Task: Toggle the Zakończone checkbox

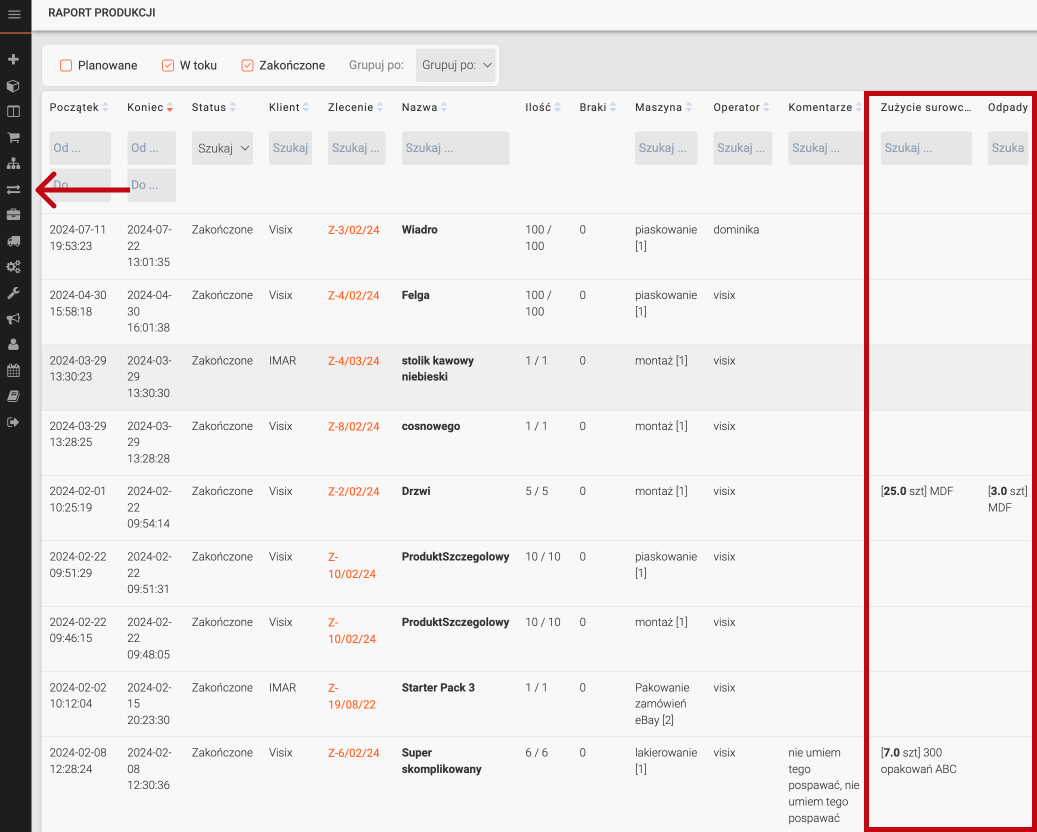Action: (247, 66)
